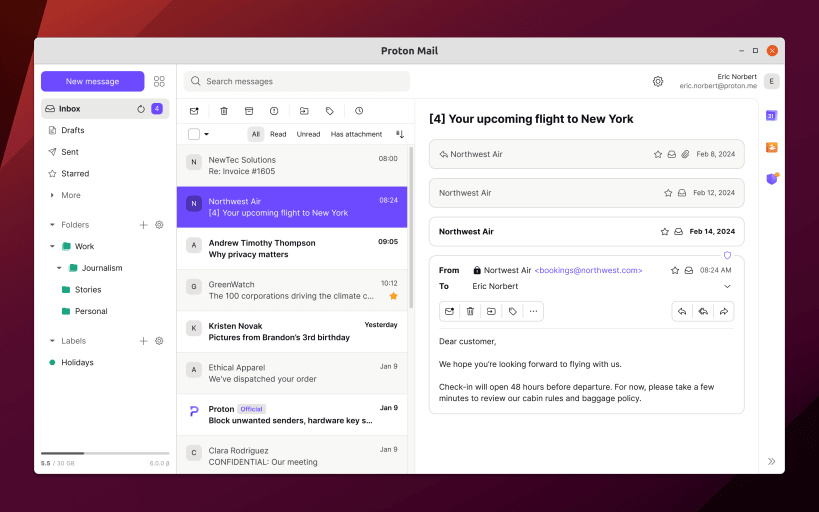Unstar the GreenWatch email

point(393,296)
